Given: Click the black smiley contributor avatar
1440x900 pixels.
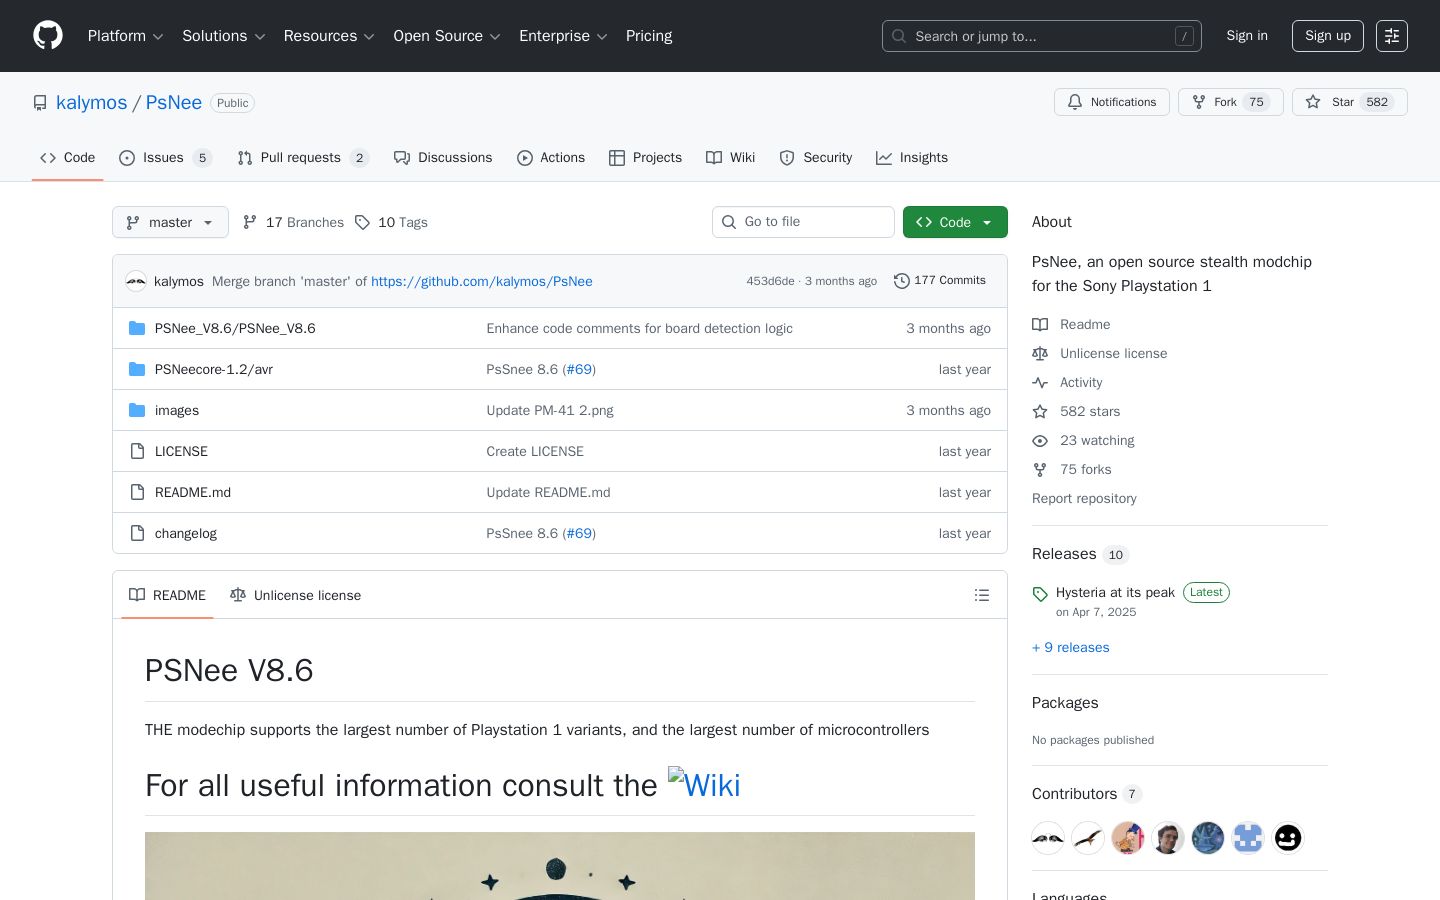Looking at the screenshot, I should tap(1288, 838).
